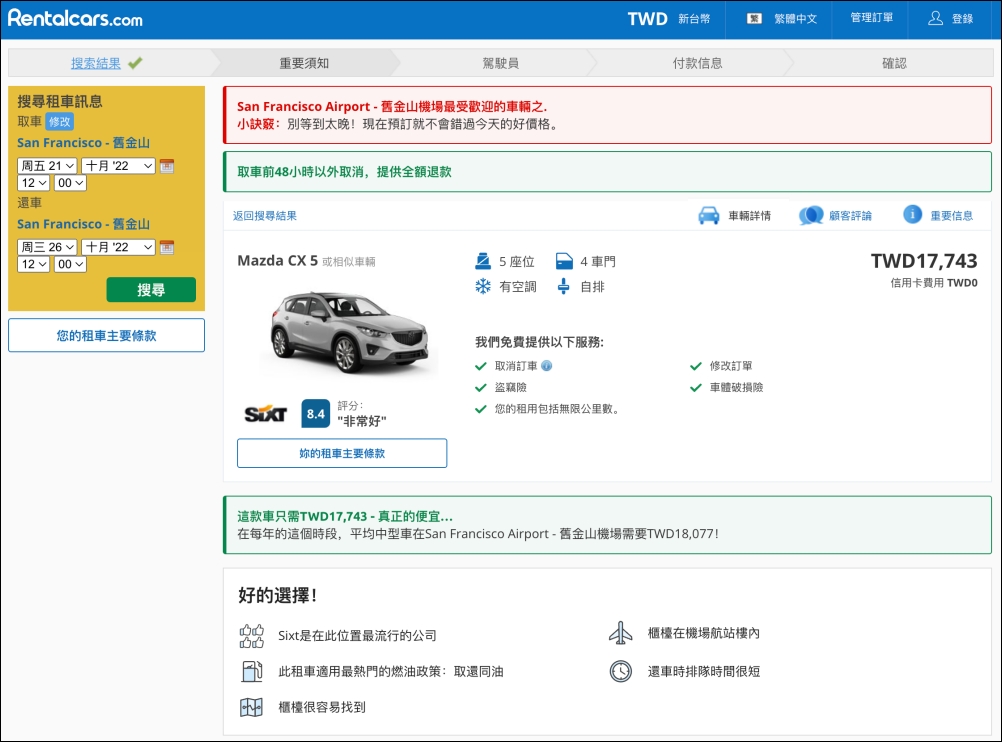Click the 搜尋租車訊息 sidebar heading
1002x742 pixels.
59,101
